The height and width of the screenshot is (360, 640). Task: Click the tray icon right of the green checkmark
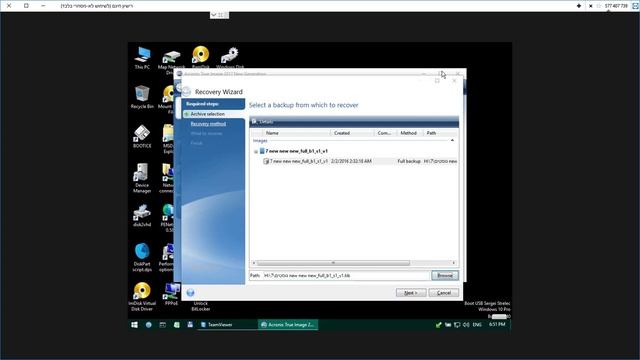click(x=448, y=325)
